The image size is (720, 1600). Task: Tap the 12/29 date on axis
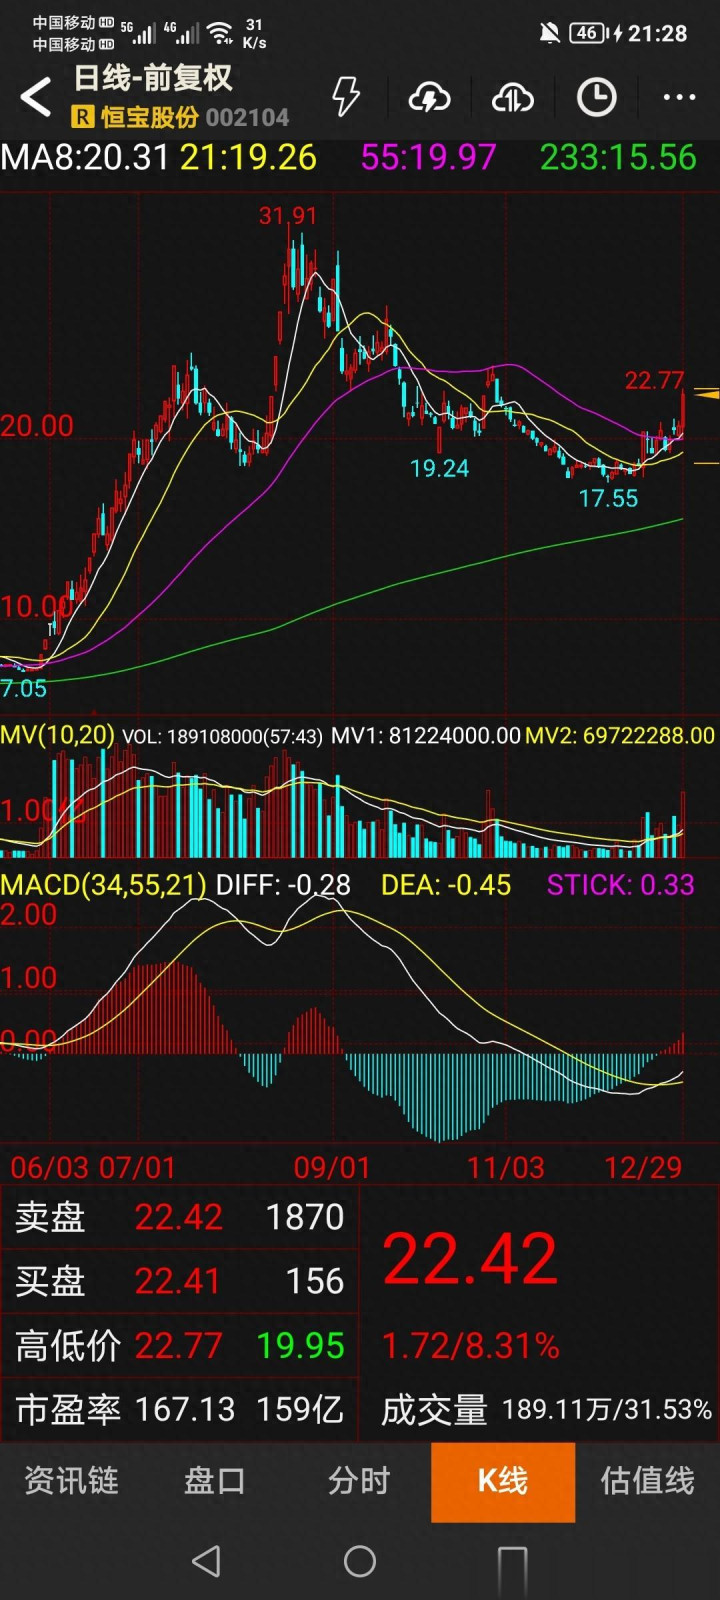pyautogui.click(x=644, y=1167)
